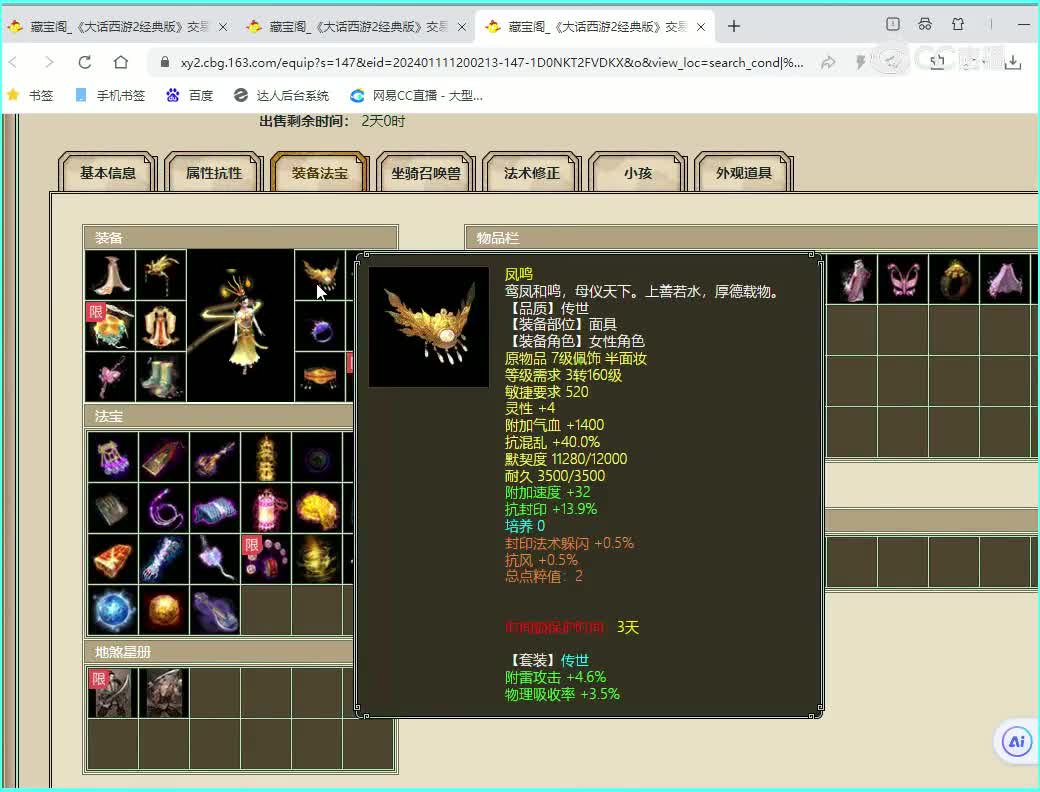Click the incognito glasses icon

click(x=925, y=25)
